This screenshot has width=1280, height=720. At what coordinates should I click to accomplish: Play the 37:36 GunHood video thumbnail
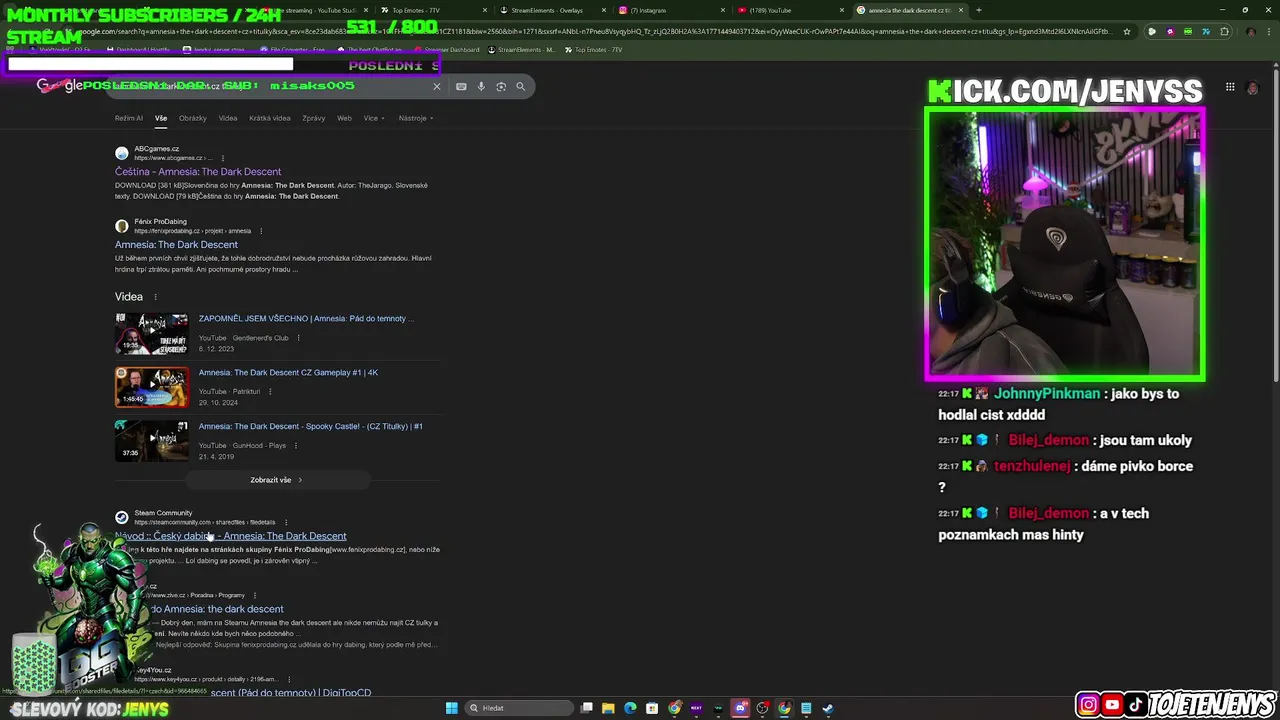[151, 441]
